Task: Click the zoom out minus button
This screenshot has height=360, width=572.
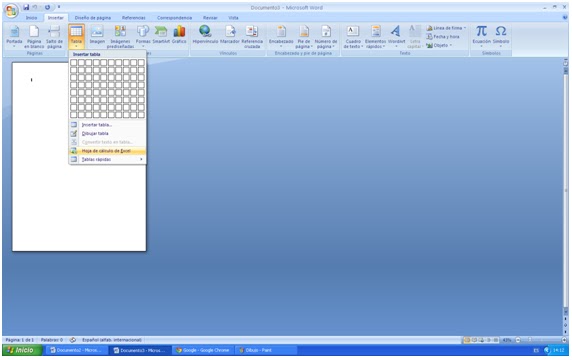Action: 518,340
